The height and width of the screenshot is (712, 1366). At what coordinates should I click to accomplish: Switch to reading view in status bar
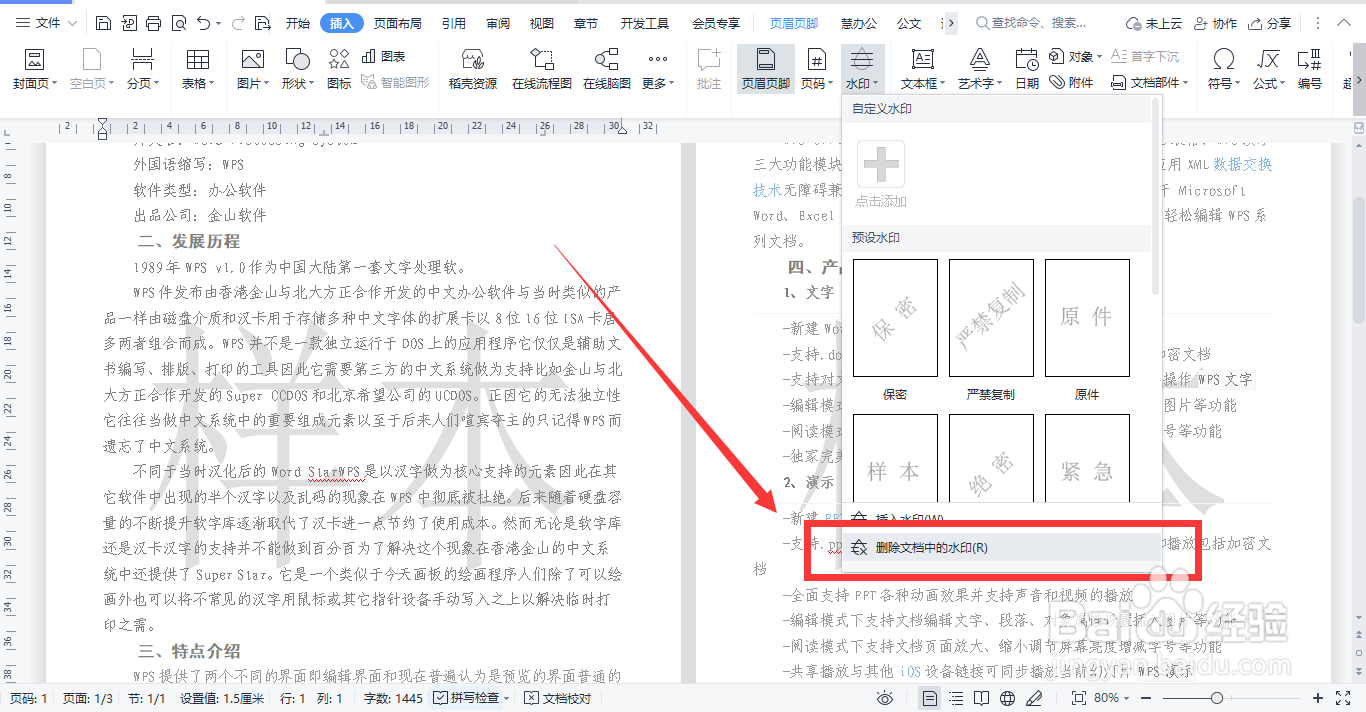(x=983, y=698)
